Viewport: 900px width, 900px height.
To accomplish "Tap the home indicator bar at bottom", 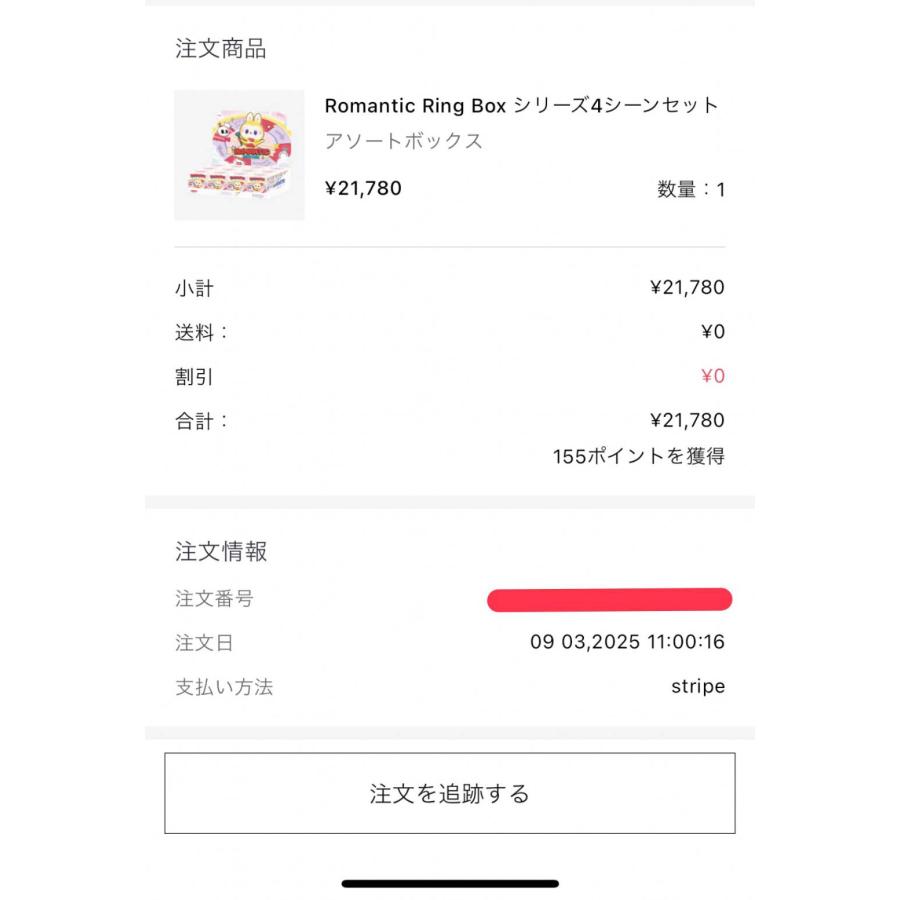I will 450,885.
